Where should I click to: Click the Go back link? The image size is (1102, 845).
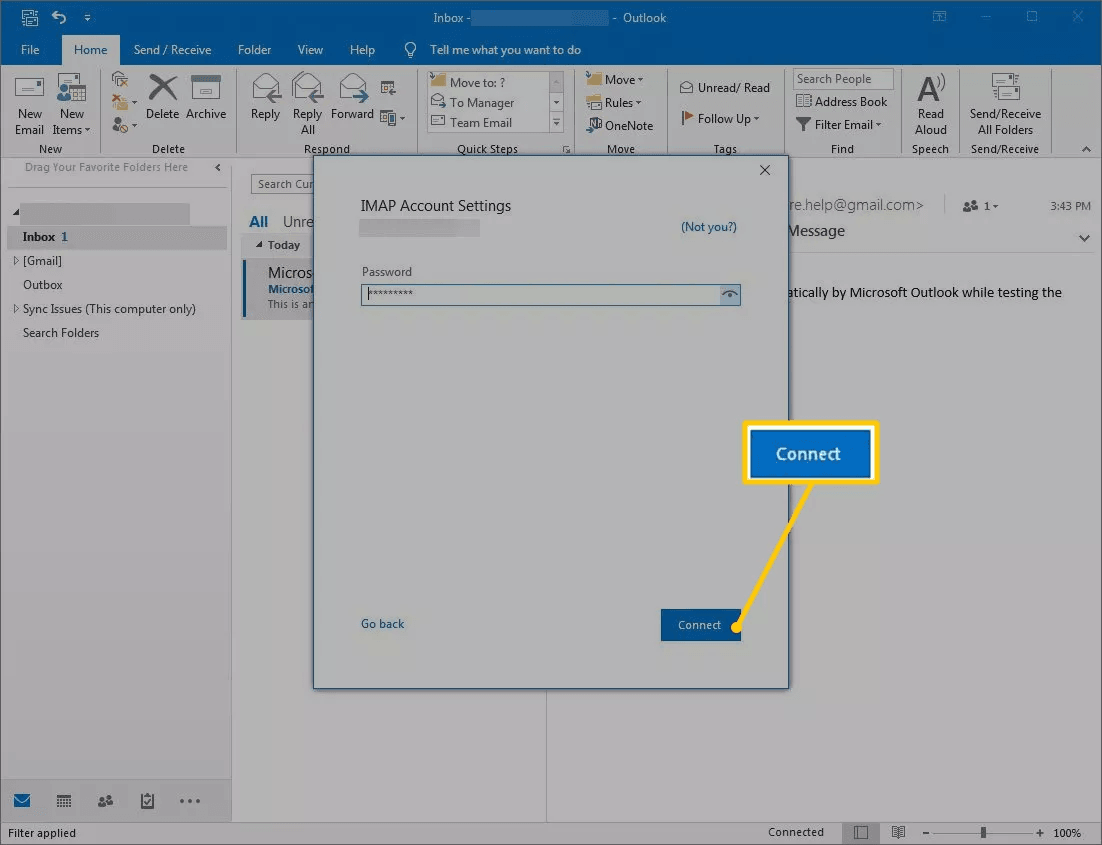pos(382,624)
